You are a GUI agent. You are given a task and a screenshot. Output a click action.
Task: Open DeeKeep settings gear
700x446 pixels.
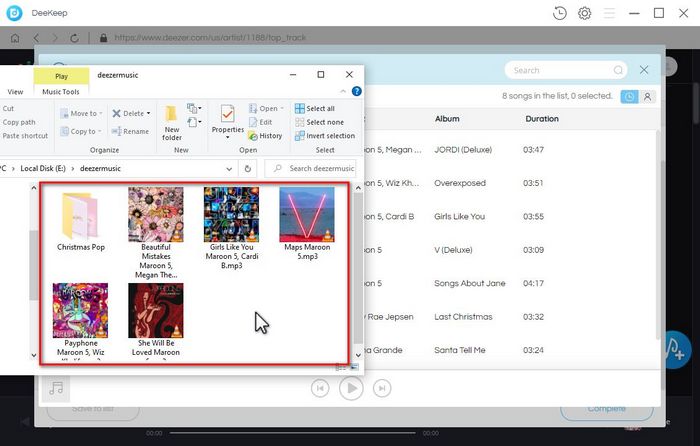584,13
